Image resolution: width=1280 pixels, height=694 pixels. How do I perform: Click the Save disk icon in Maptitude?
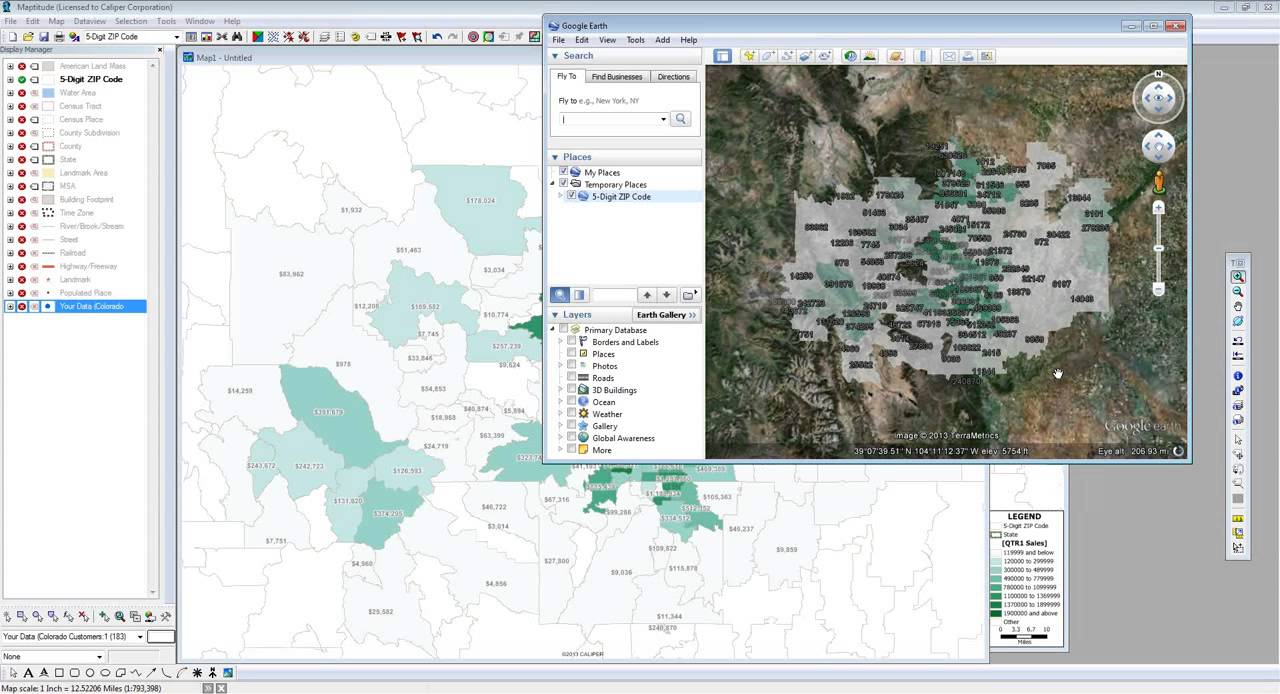click(44, 37)
